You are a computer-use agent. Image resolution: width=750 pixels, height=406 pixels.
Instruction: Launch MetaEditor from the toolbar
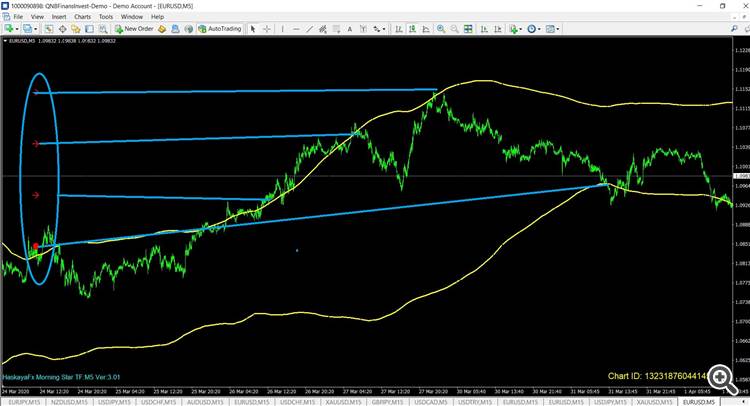tap(162, 29)
